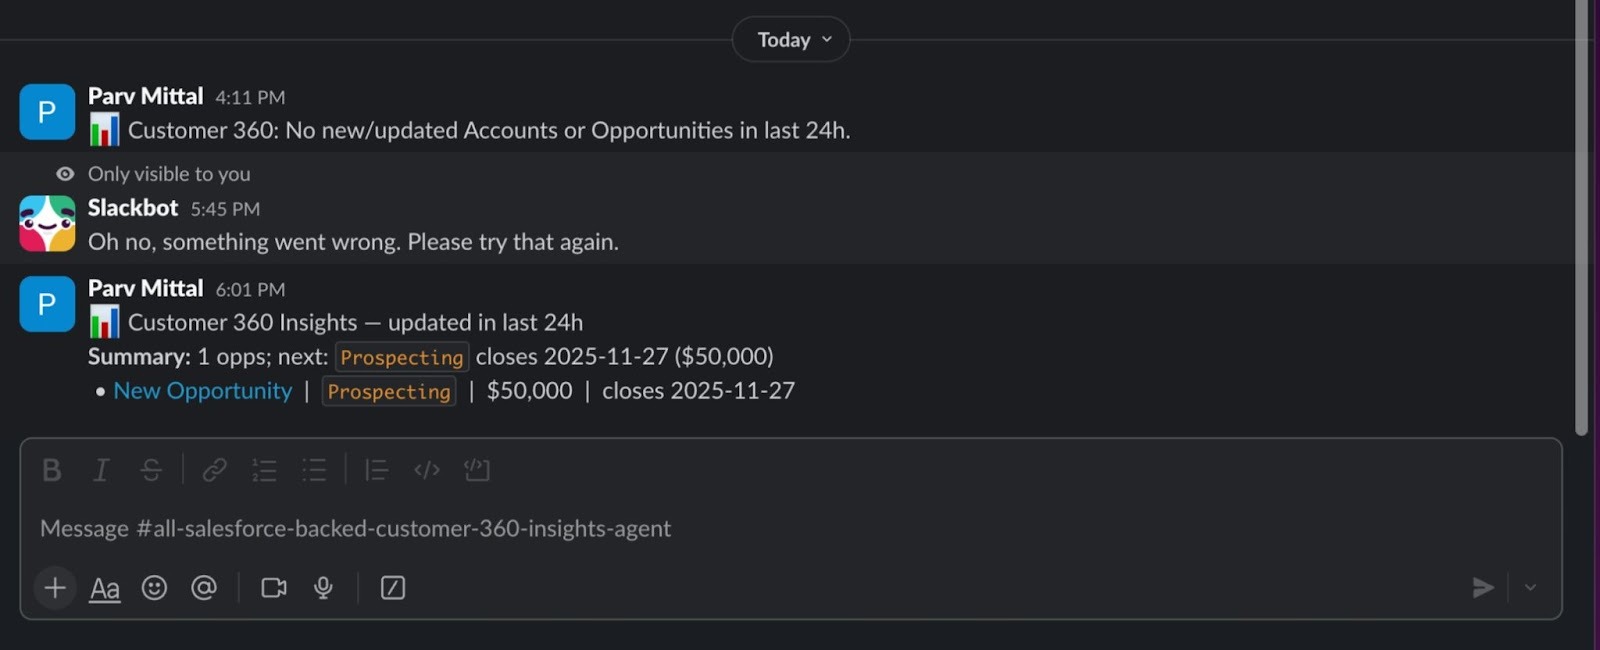The image size is (1600, 650).
Task: Start a bulleted list
Action: point(314,470)
